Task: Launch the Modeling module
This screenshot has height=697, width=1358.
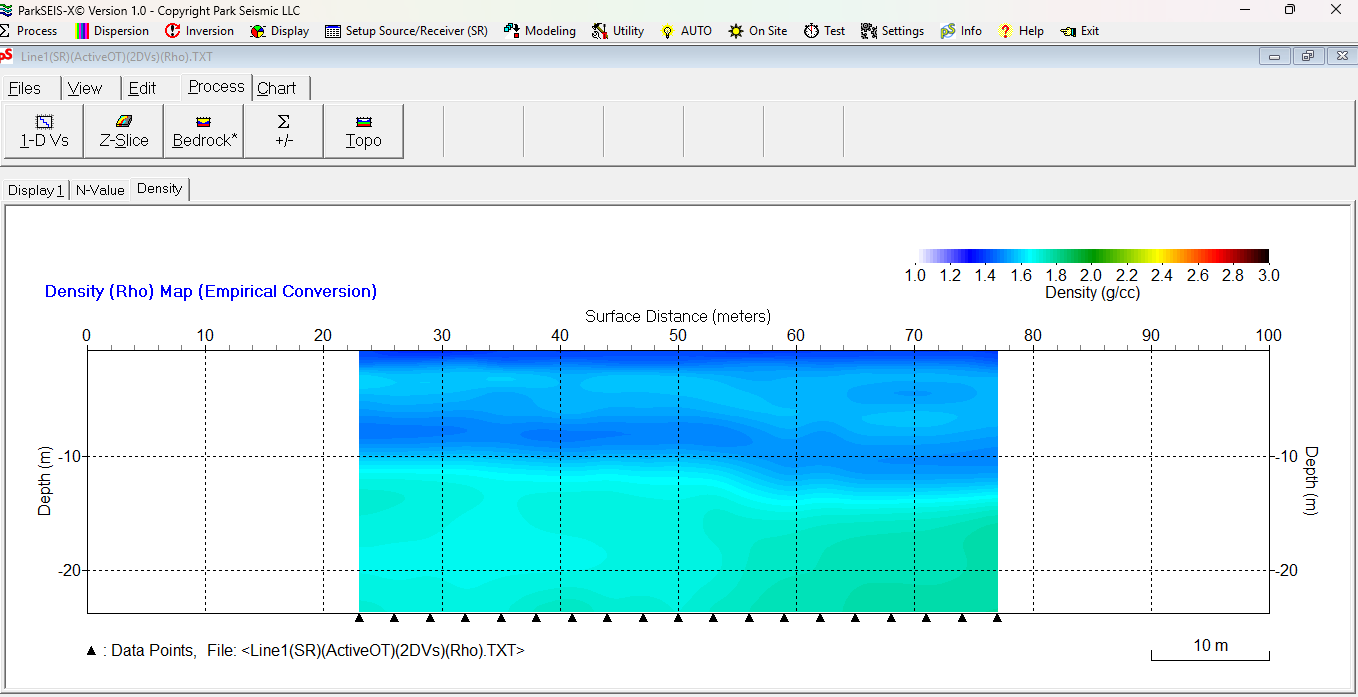Action: pyautogui.click(x=540, y=31)
